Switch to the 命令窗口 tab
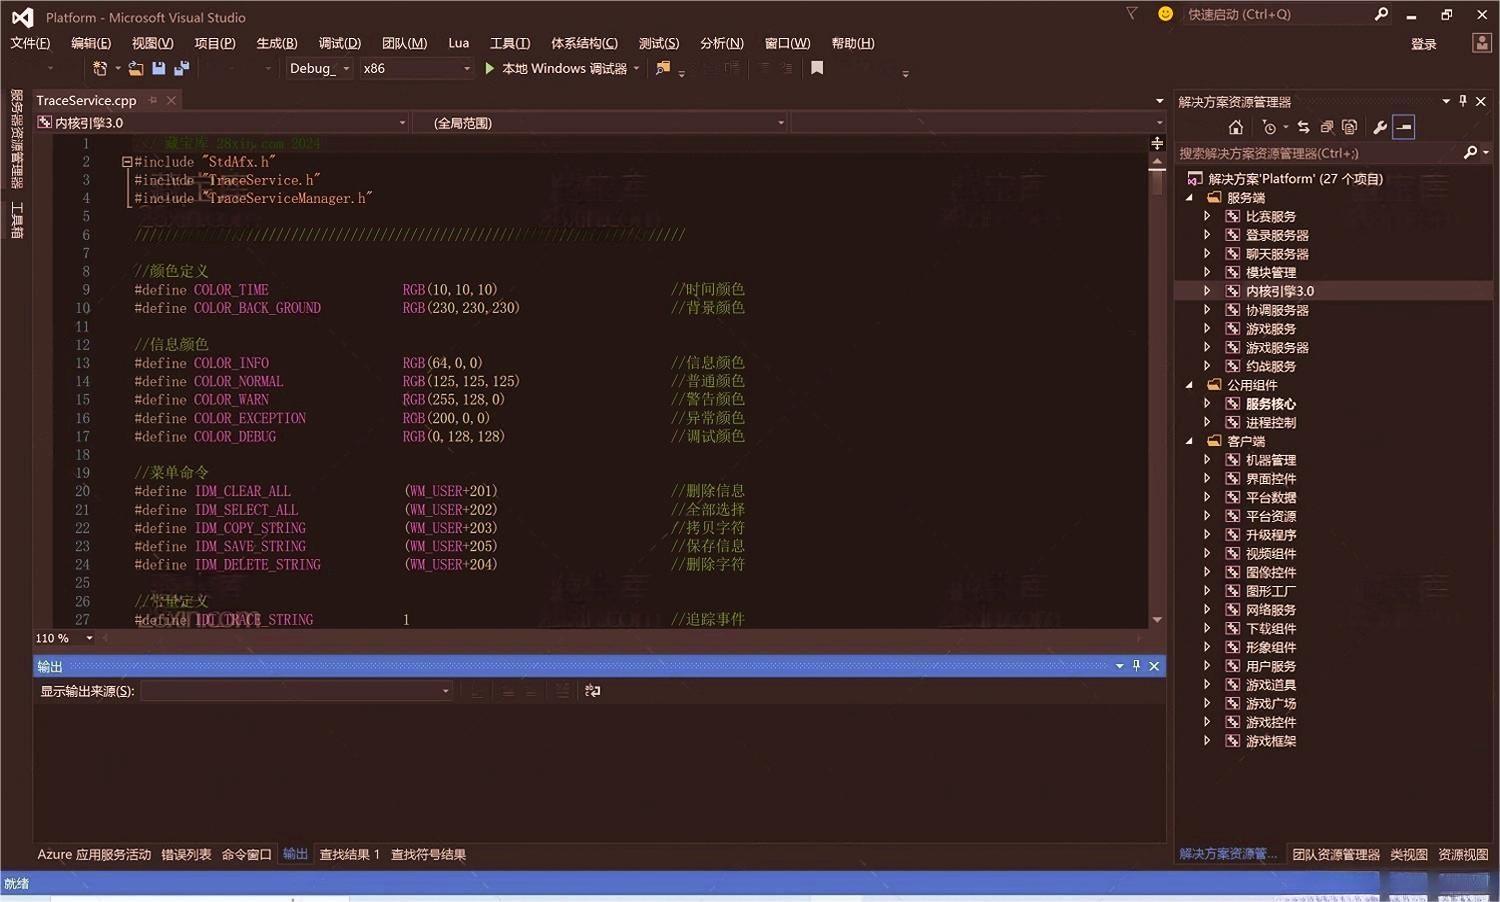 [246, 855]
